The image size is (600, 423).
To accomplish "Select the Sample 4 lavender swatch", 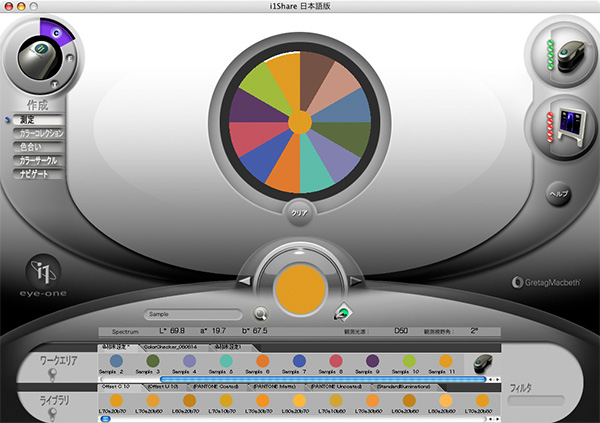I will point(189,361).
